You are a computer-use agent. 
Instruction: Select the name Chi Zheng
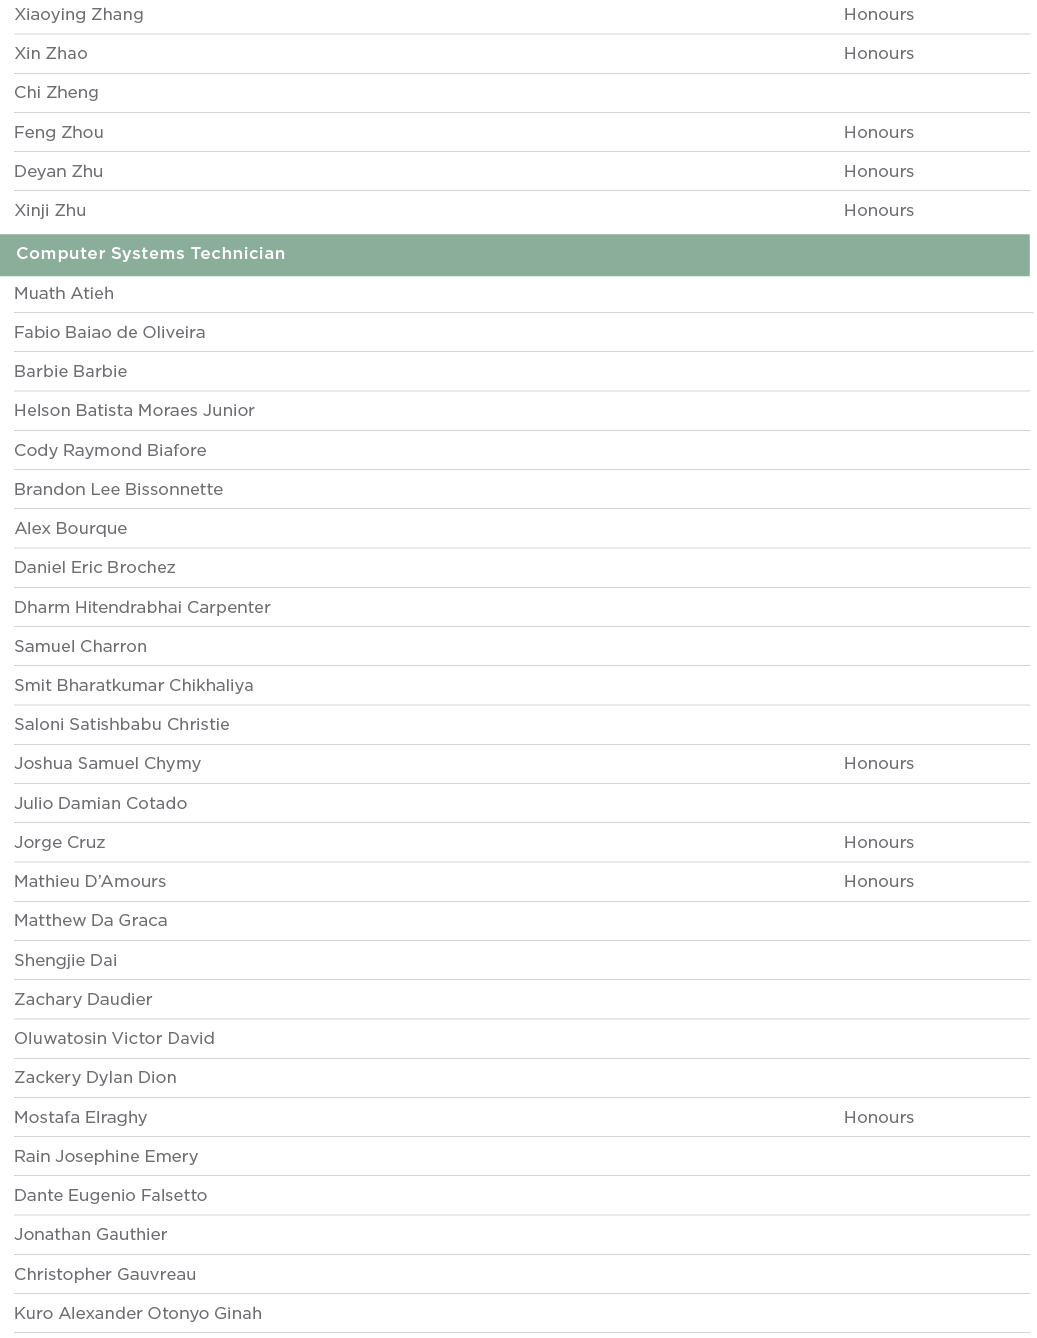pos(56,92)
